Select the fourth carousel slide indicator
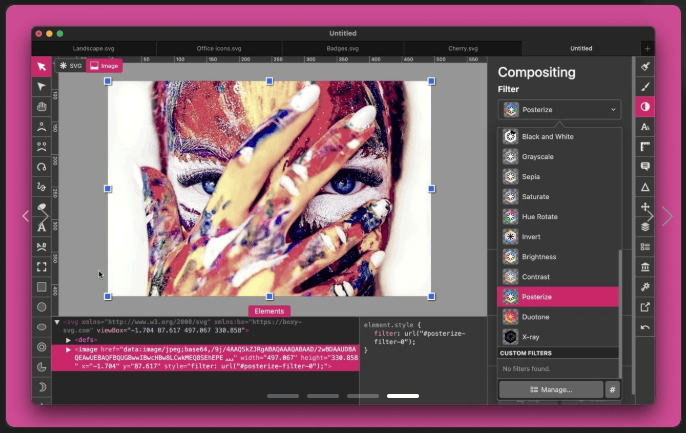 [x=402, y=396]
